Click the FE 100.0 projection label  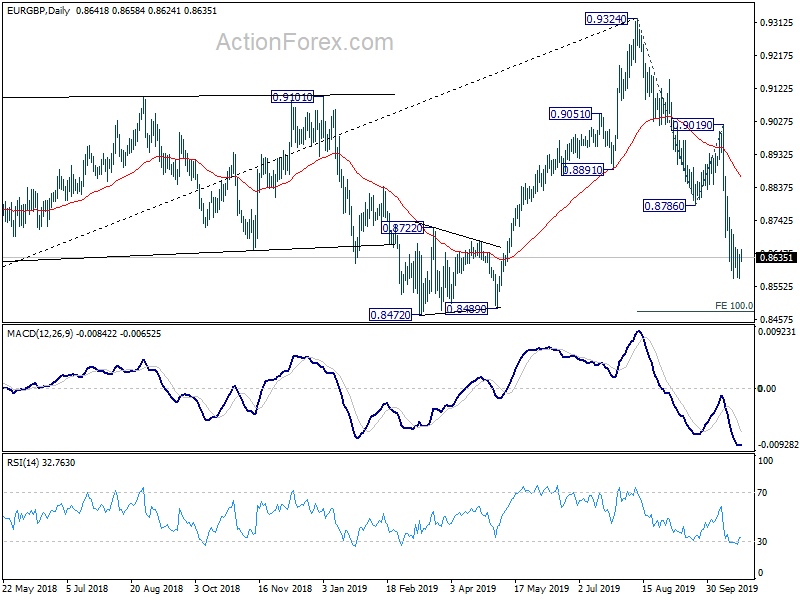[x=734, y=306]
